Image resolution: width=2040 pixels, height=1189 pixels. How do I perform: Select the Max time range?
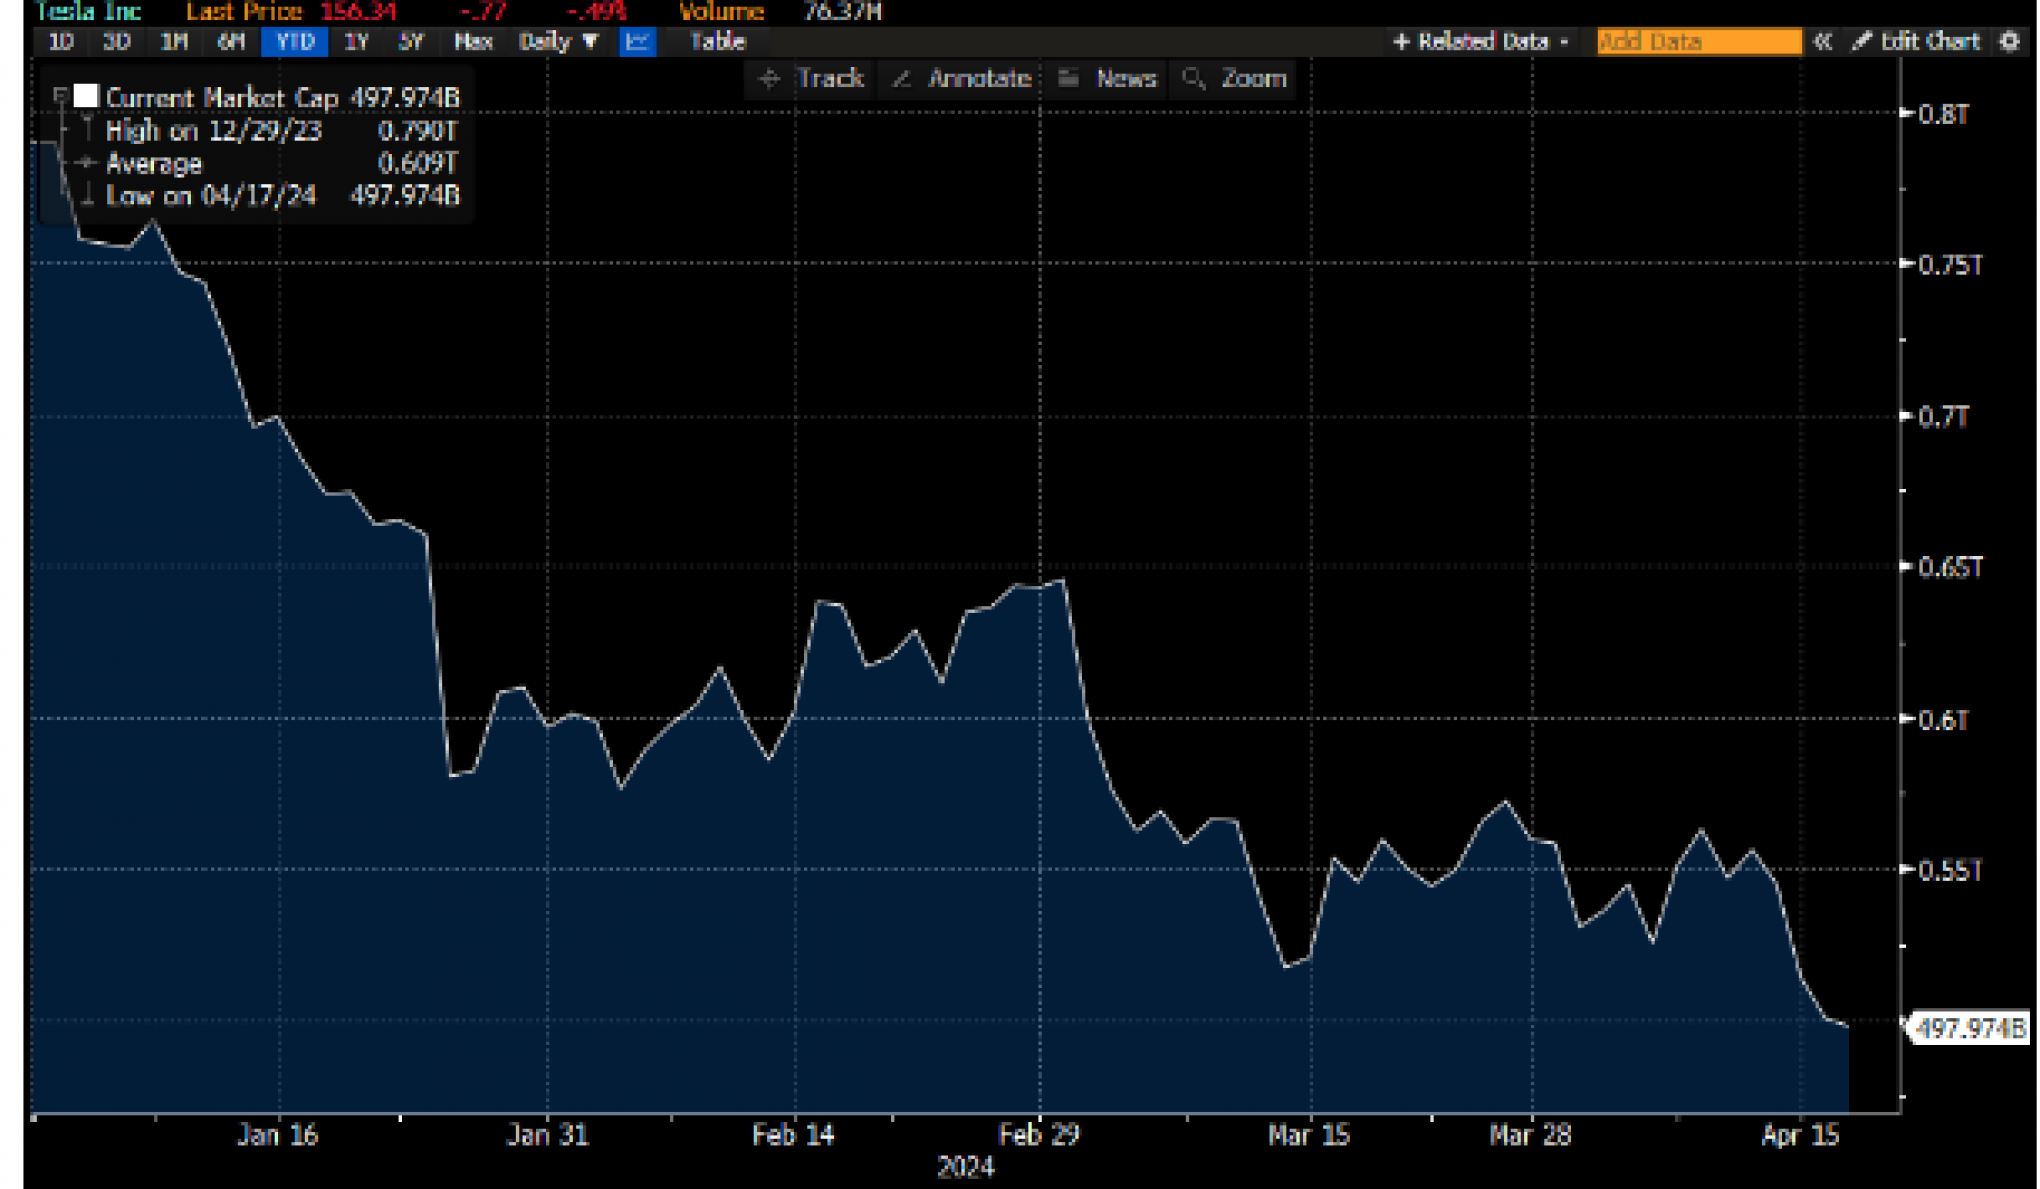(x=473, y=42)
